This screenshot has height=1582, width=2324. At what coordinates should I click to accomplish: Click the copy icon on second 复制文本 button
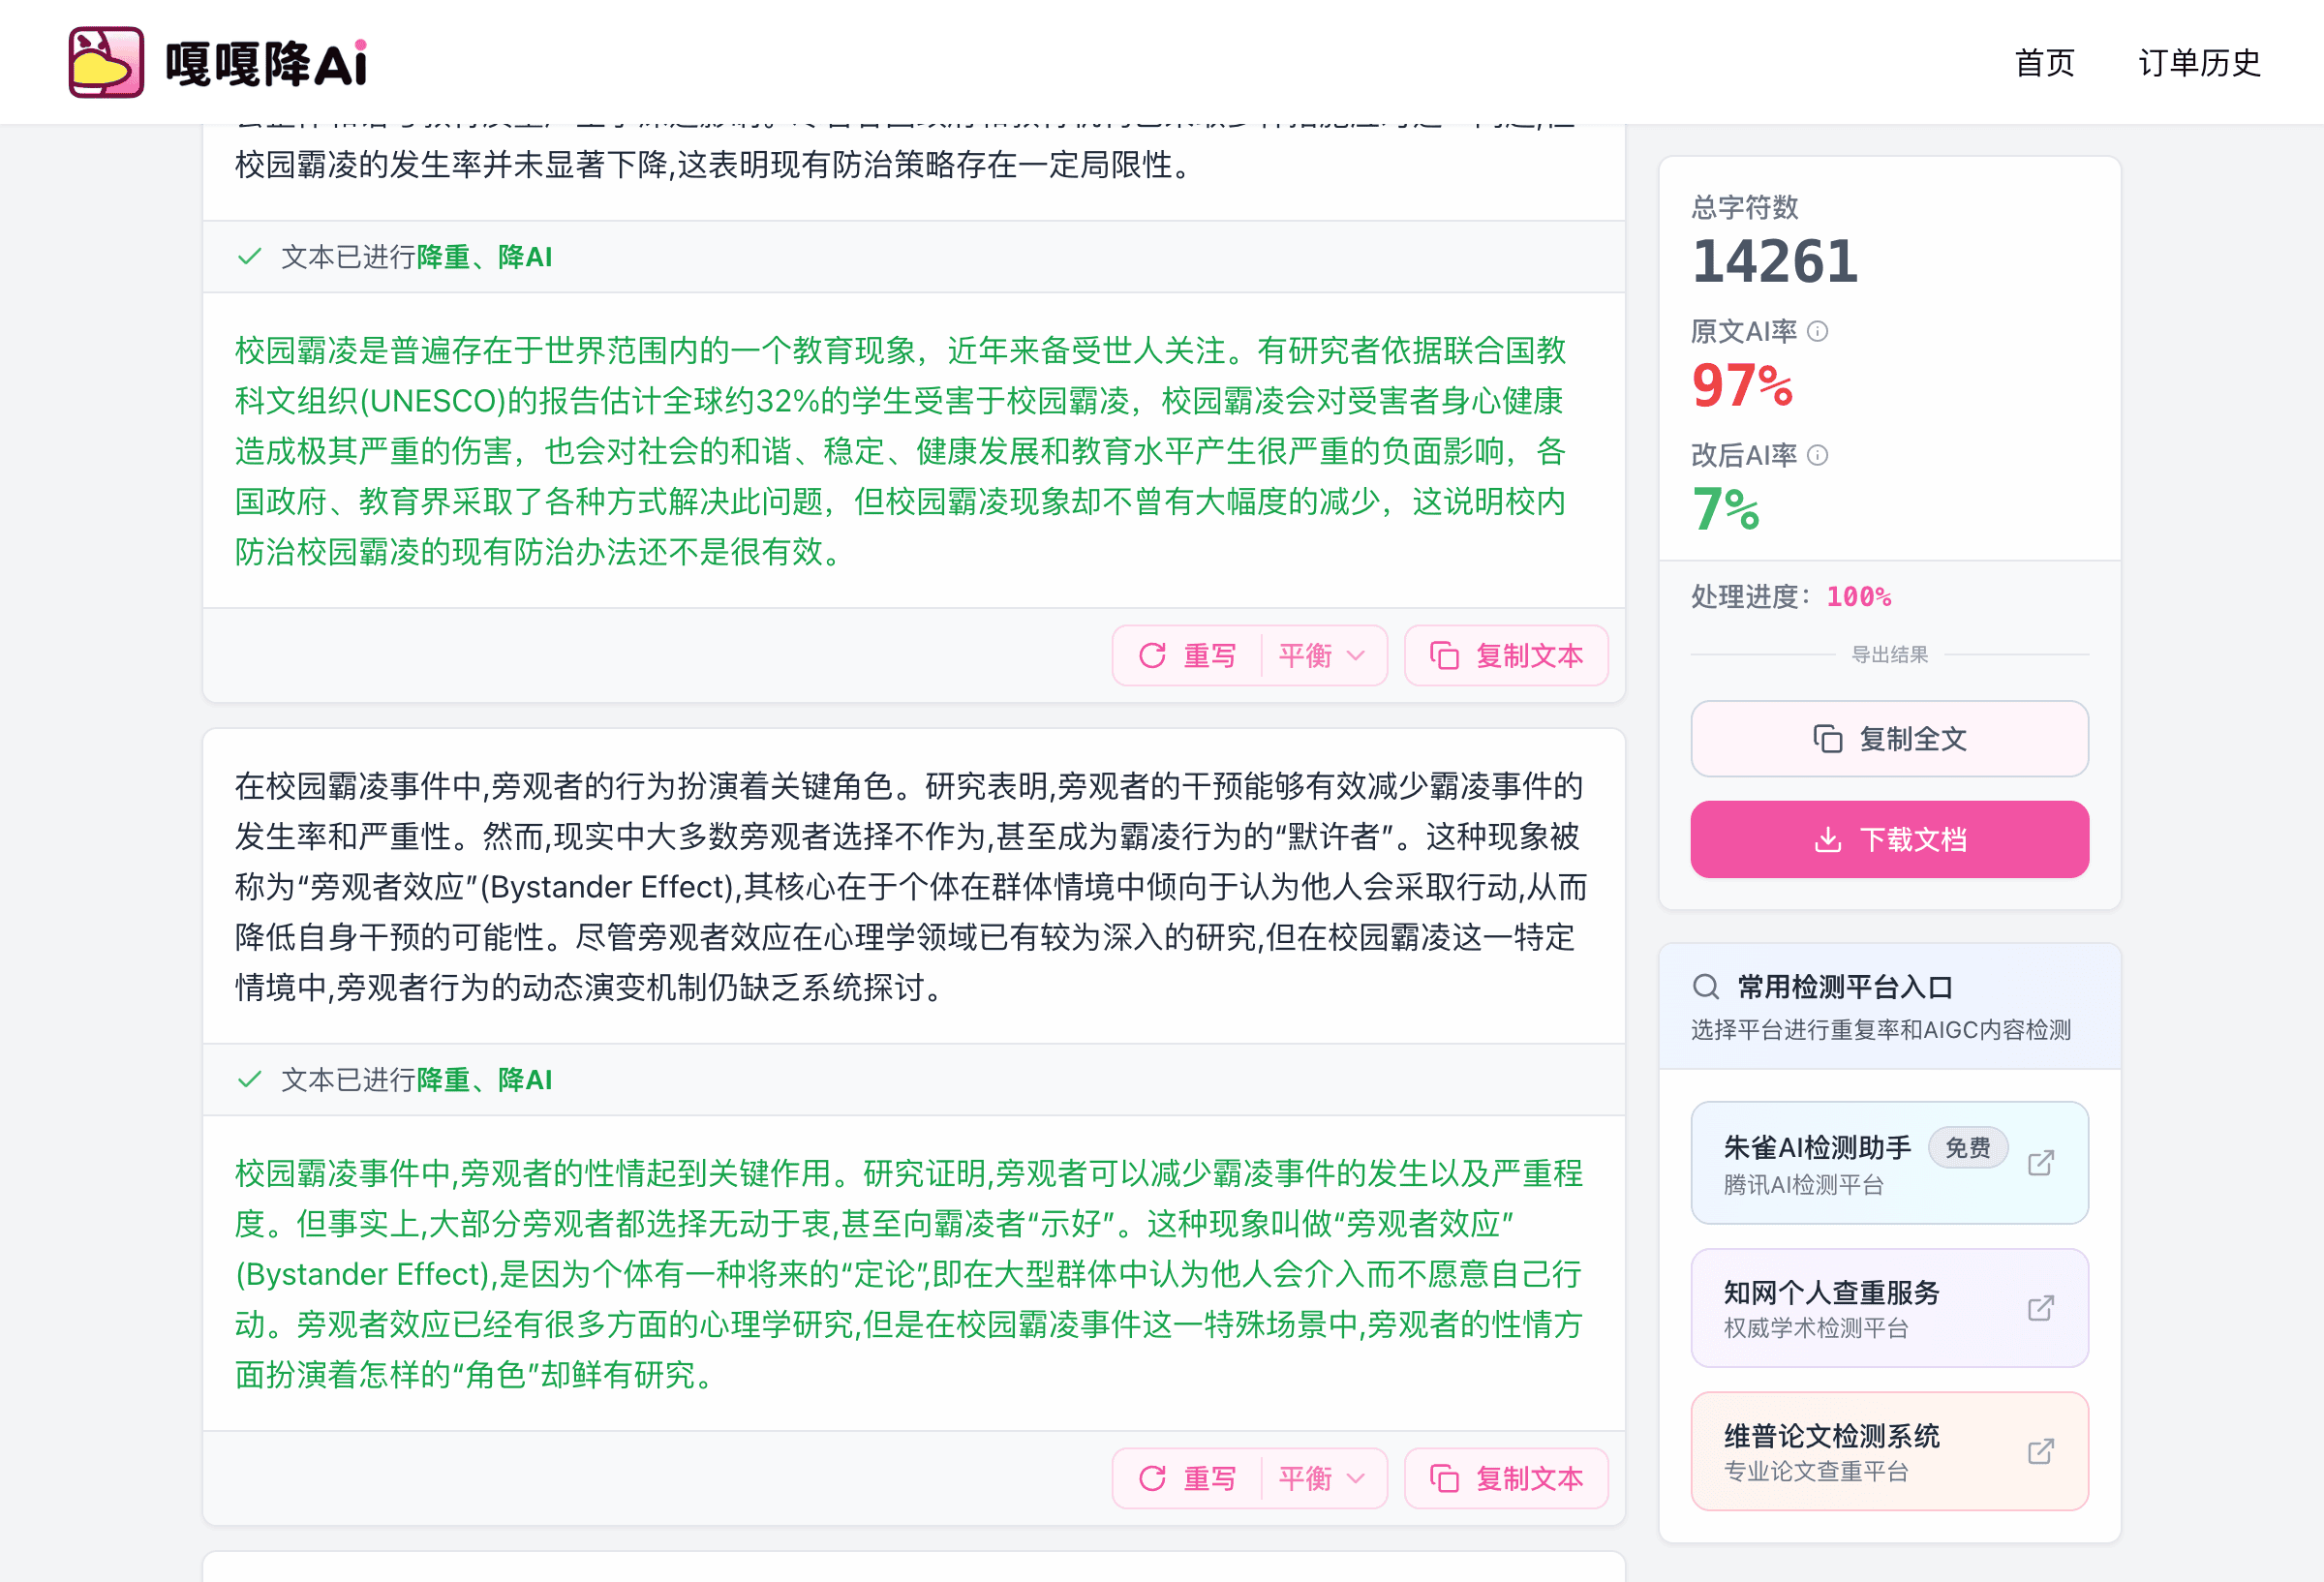coord(1443,1477)
